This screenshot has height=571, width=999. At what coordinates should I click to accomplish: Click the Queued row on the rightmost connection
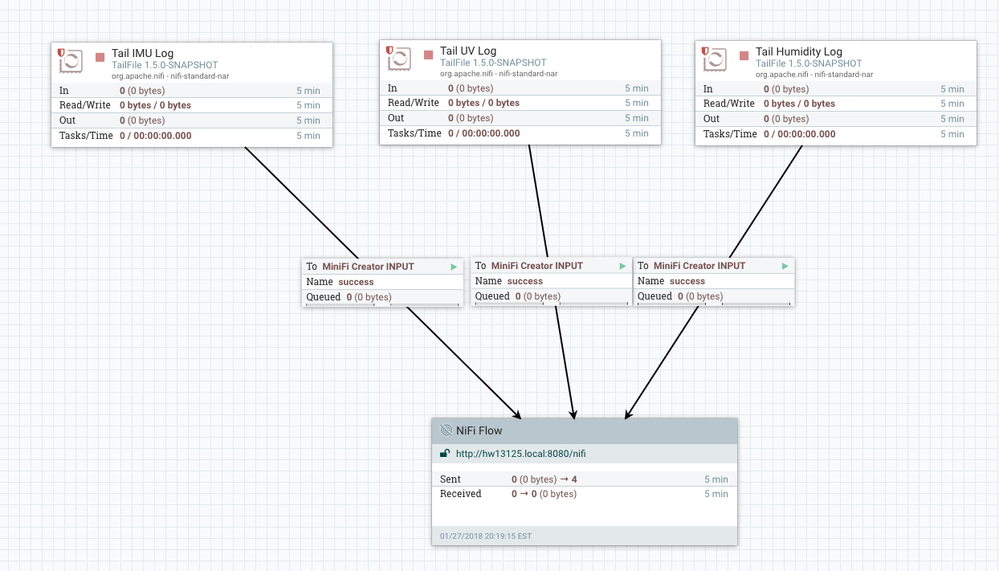(x=714, y=296)
